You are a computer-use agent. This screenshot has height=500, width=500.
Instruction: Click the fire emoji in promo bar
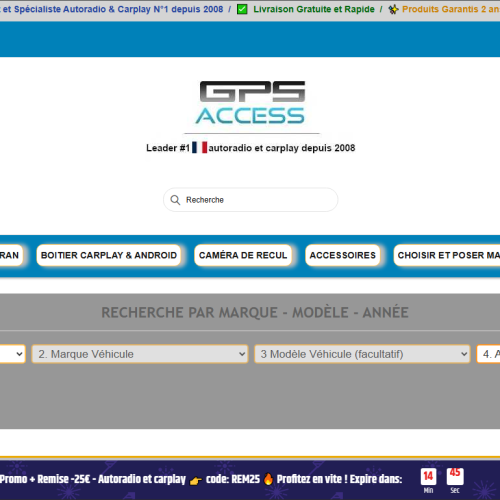pyautogui.click(x=268, y=479)
